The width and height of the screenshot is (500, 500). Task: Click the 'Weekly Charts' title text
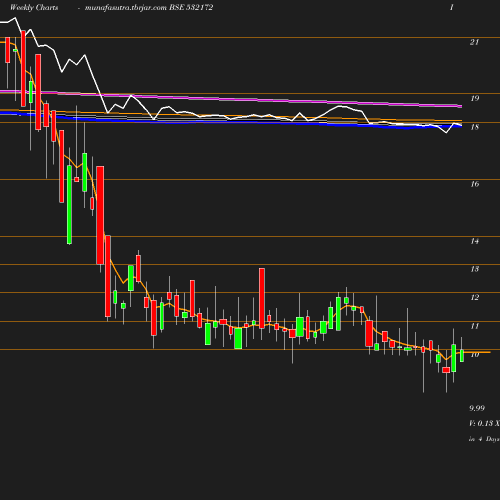coord(34,7)
